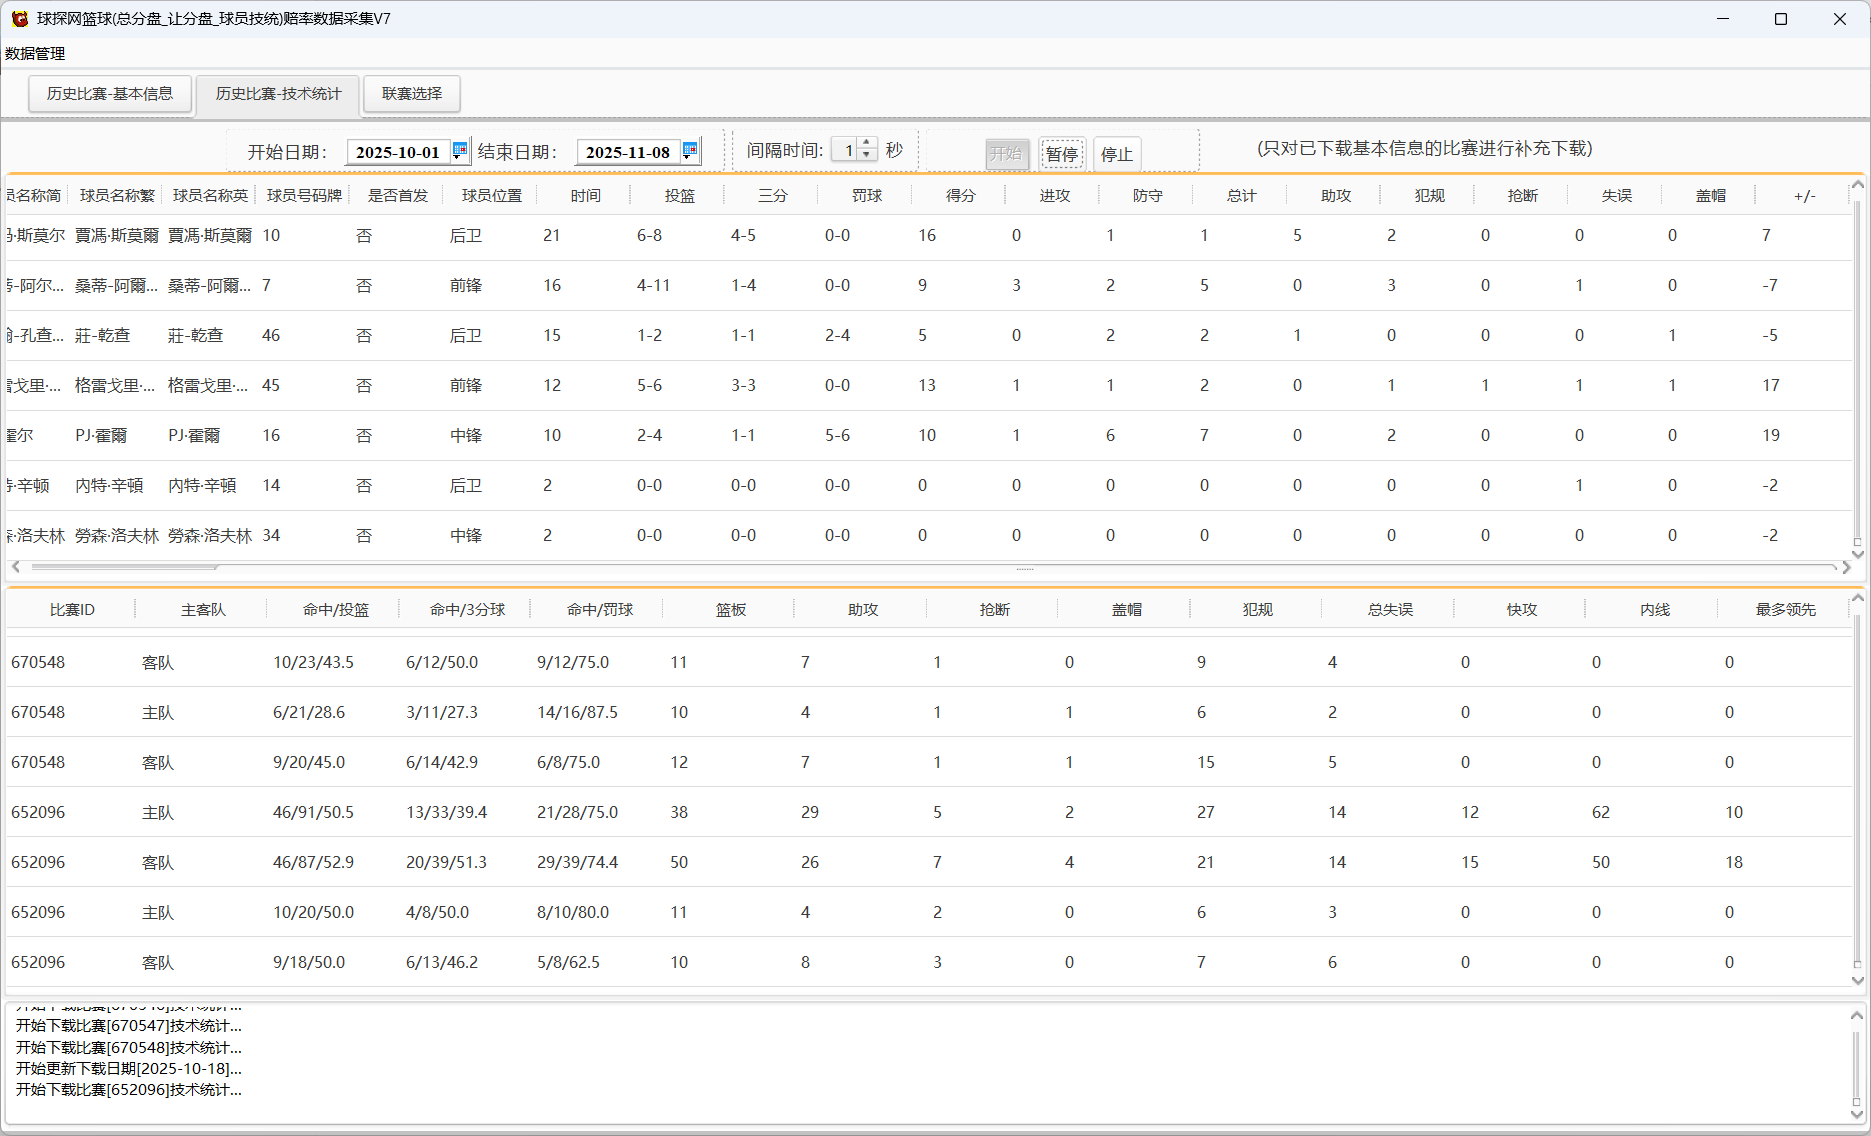Select the row with 9/18/50.0 shooting
The width and height of the screenshot is (1871, 1136).
pos(928,962)
